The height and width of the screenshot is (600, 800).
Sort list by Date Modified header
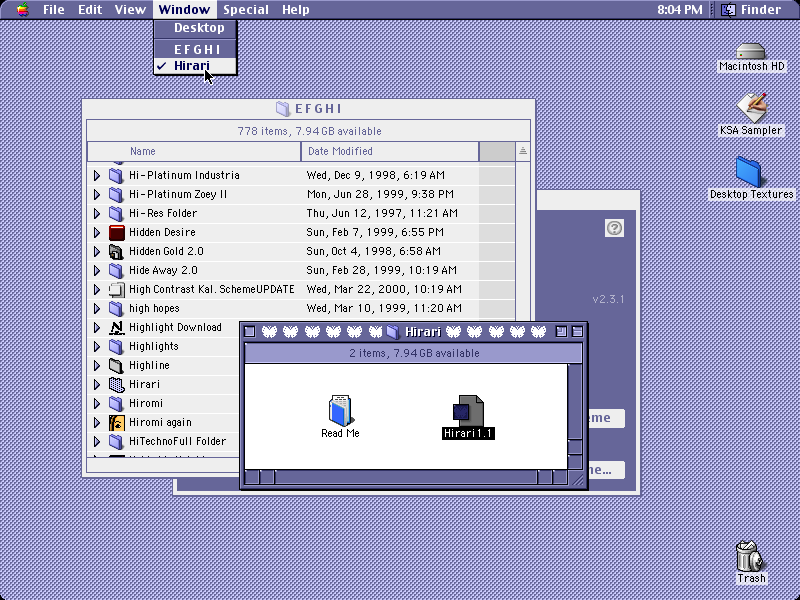point(390,152)
